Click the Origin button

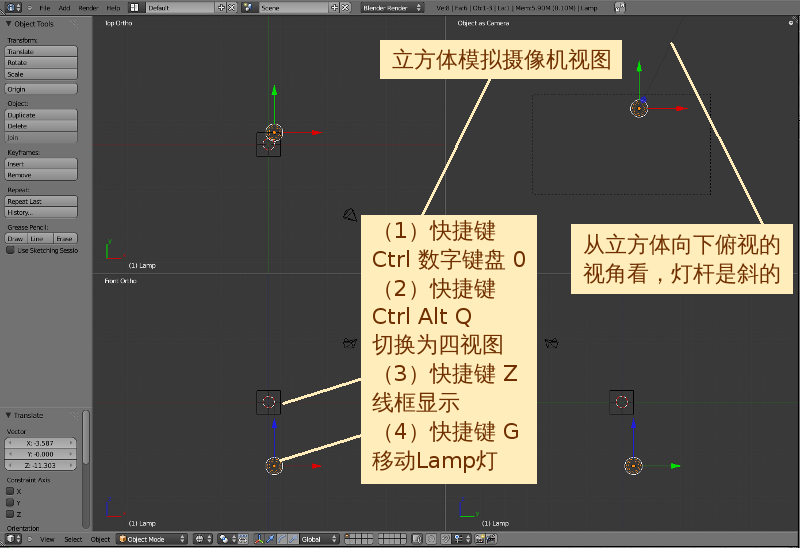(41, 89)
